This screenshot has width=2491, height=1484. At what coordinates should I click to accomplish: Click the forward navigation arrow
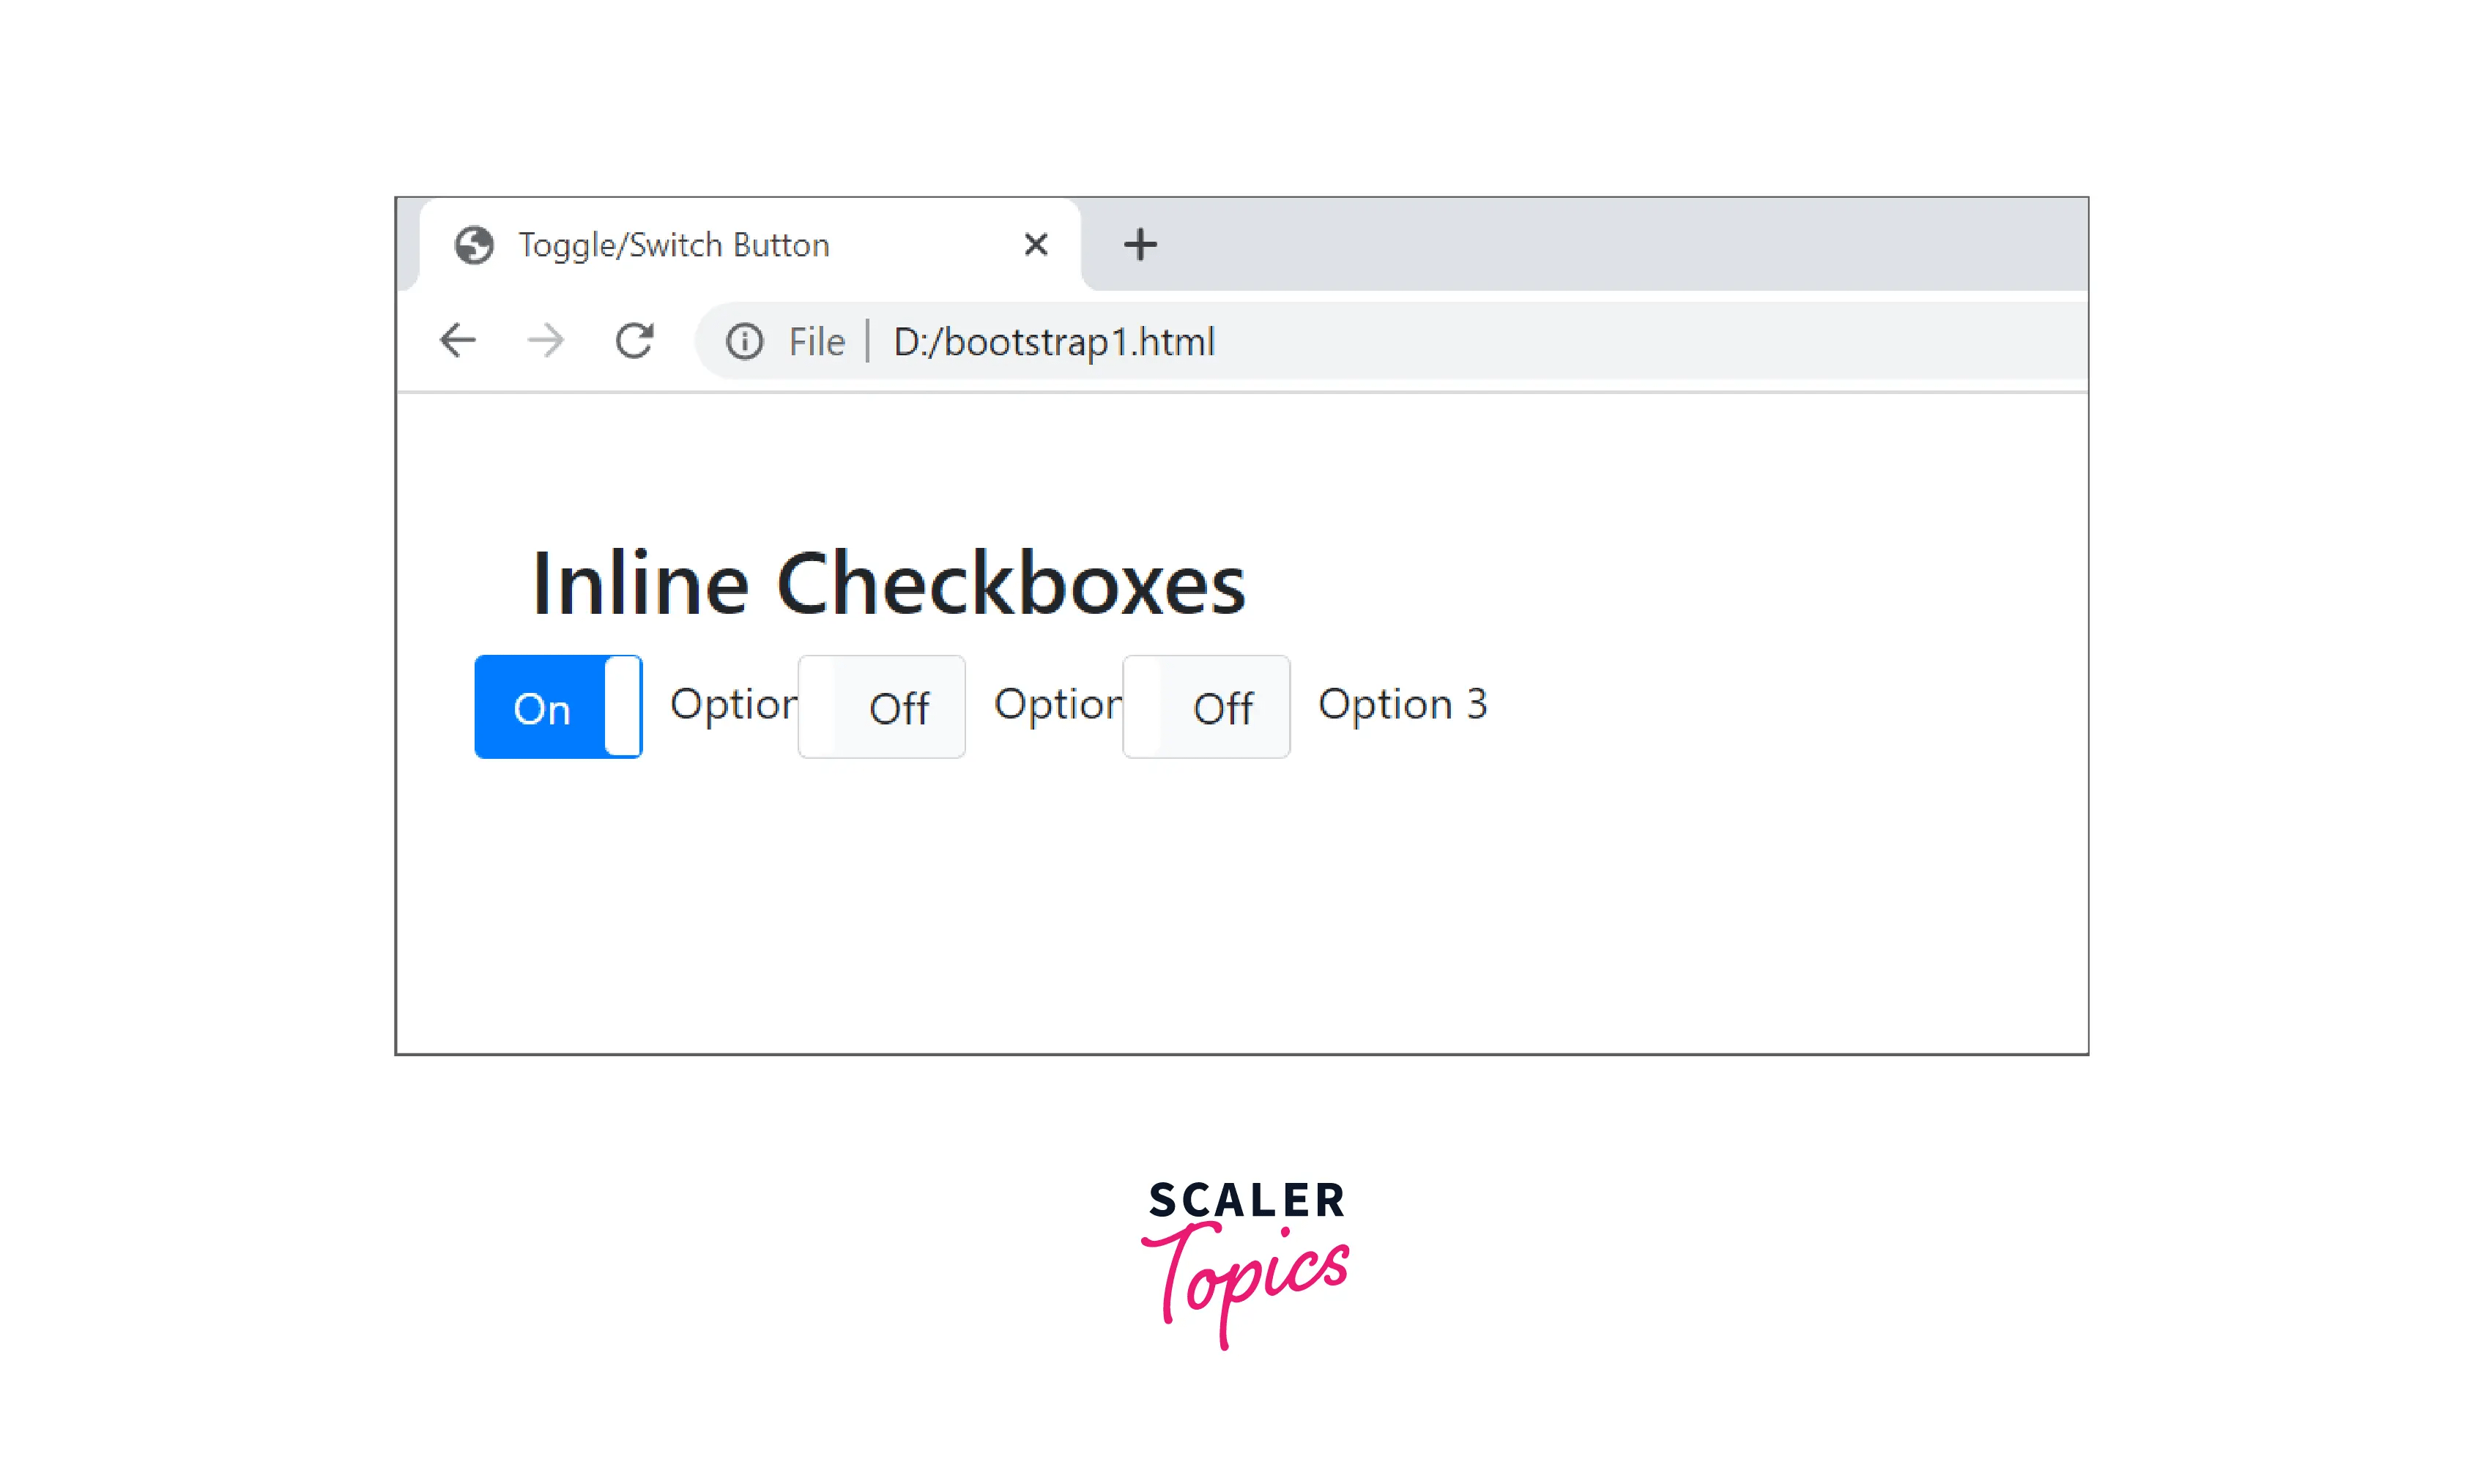point(546,341)
